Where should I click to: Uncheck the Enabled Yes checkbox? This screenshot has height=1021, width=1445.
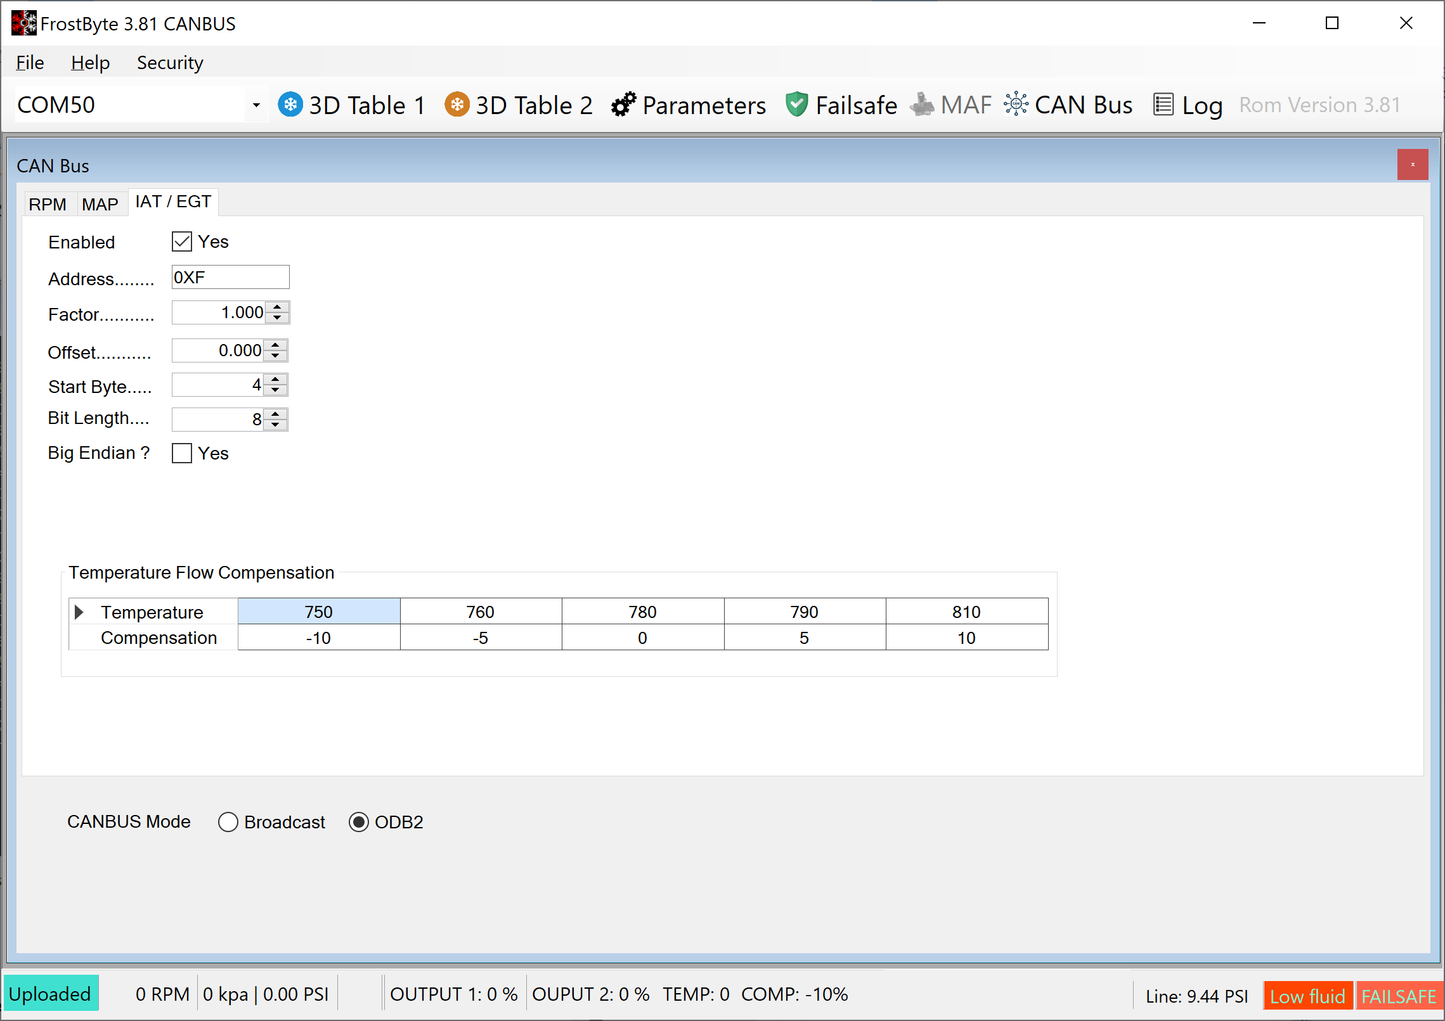(x=182, y=242)
